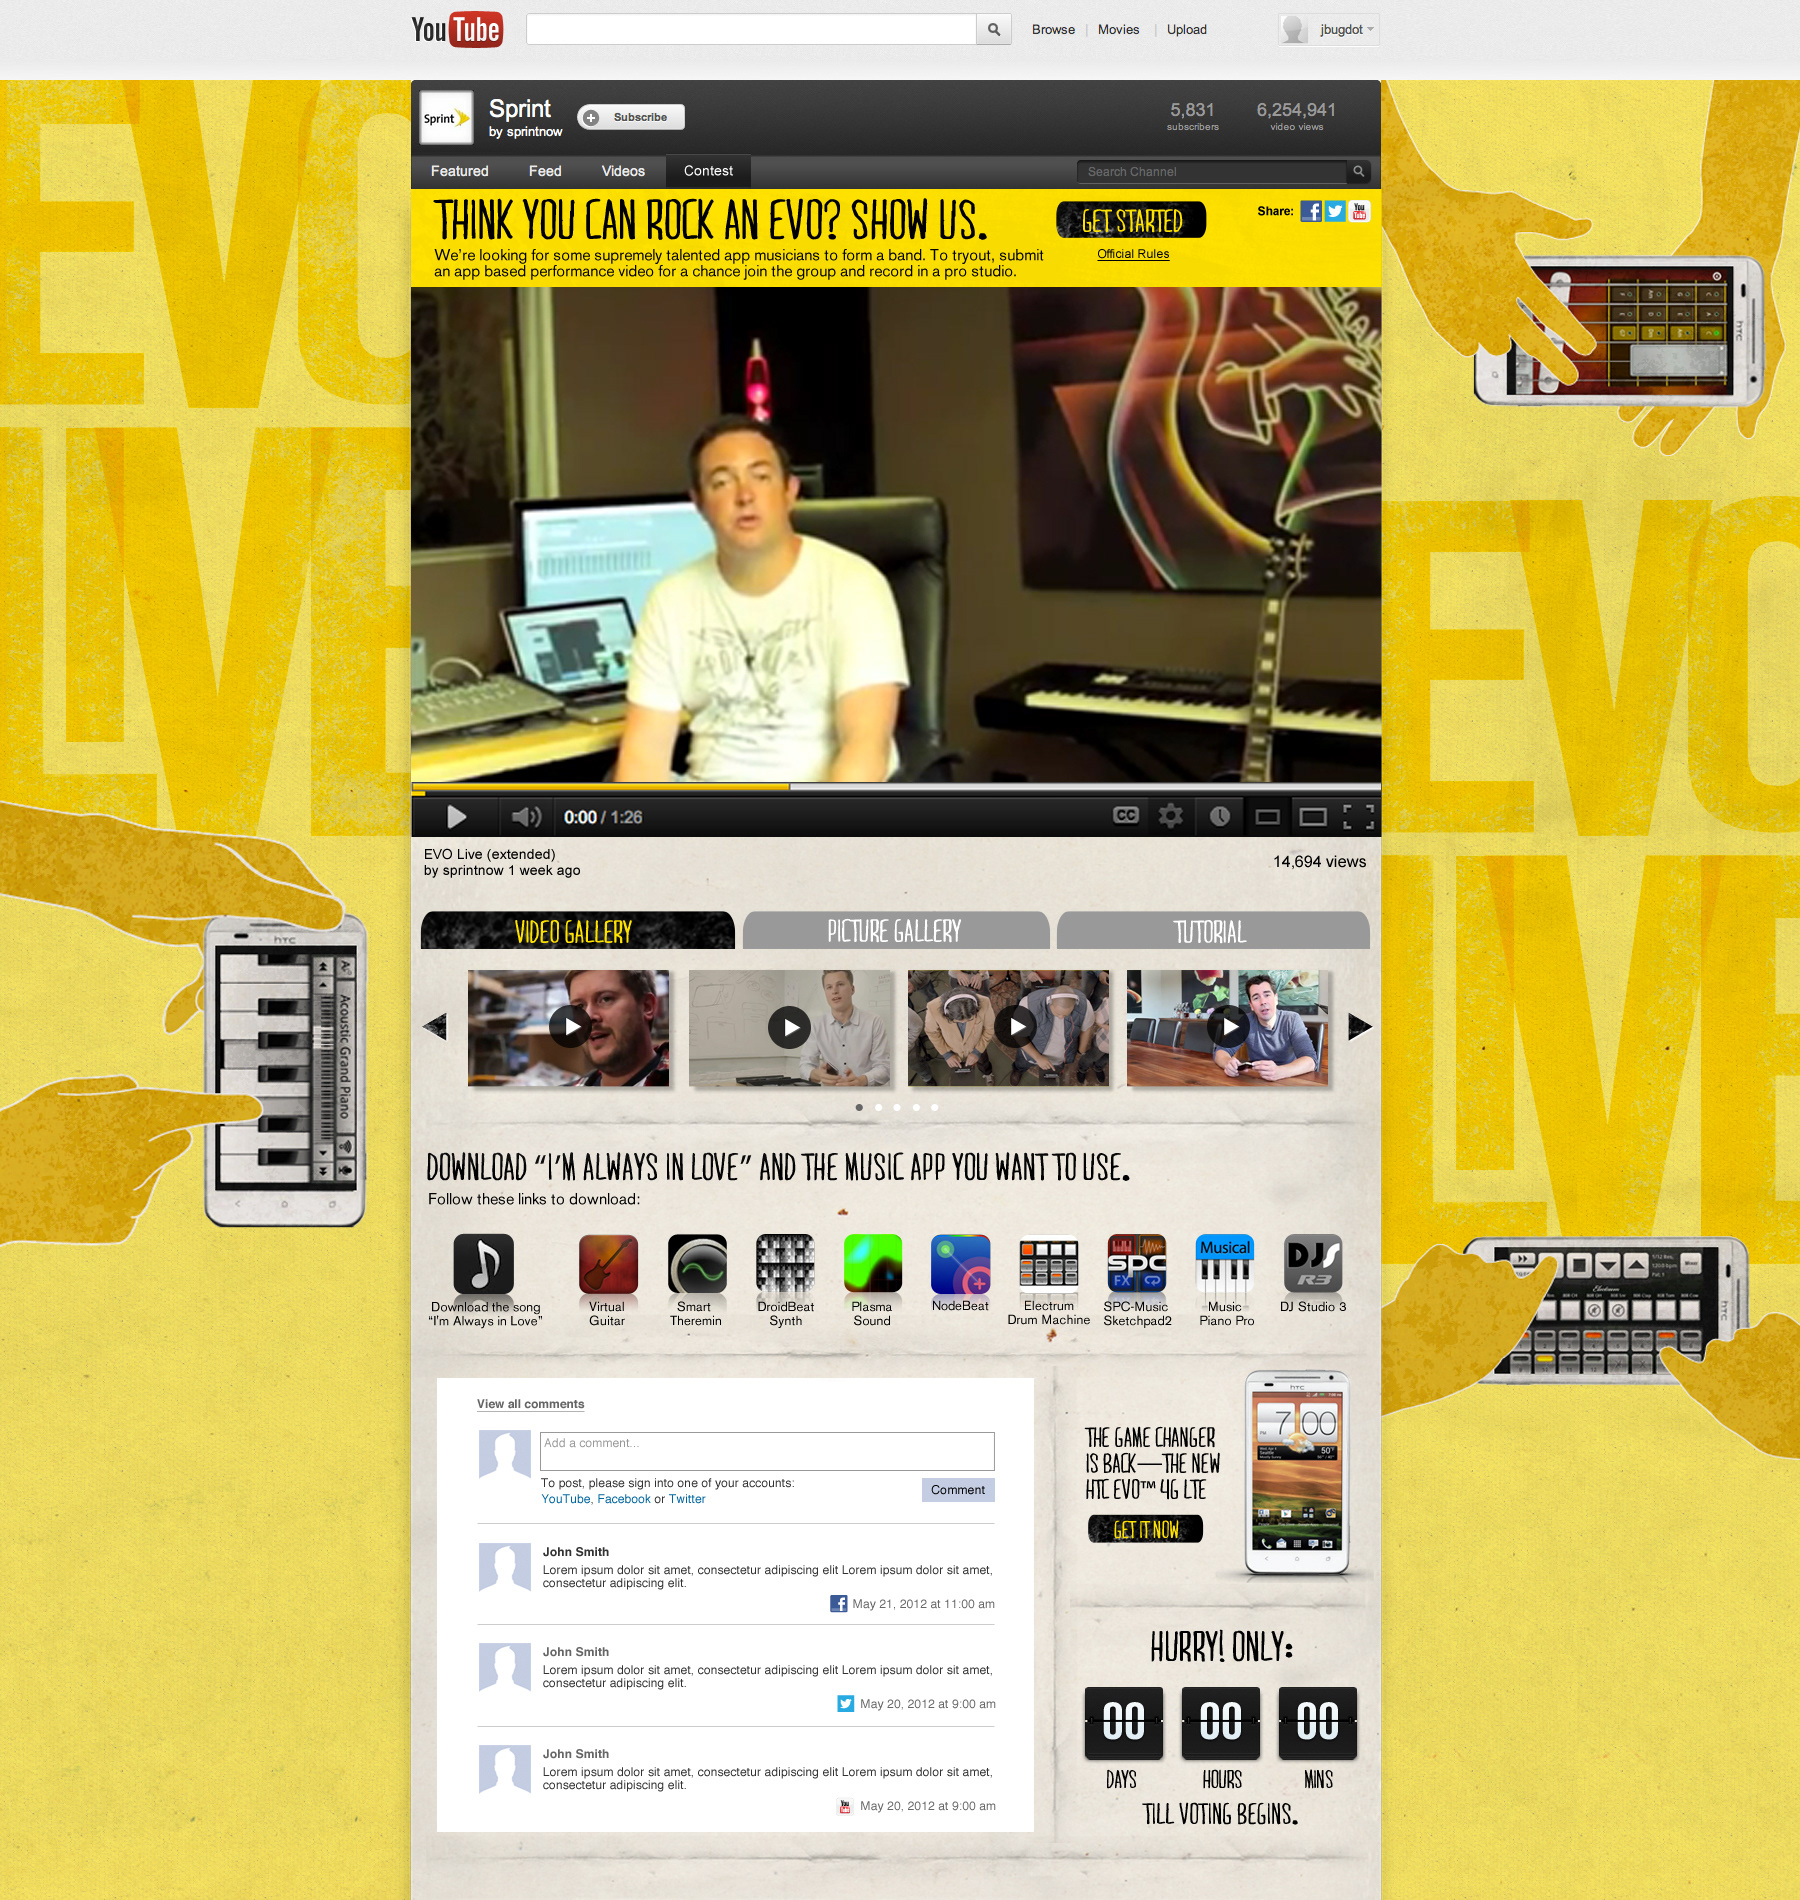The image size is (1800, 1900).
Task: Share on YouTube icon
Action: pyautogui.click(x=1359, y=211)
